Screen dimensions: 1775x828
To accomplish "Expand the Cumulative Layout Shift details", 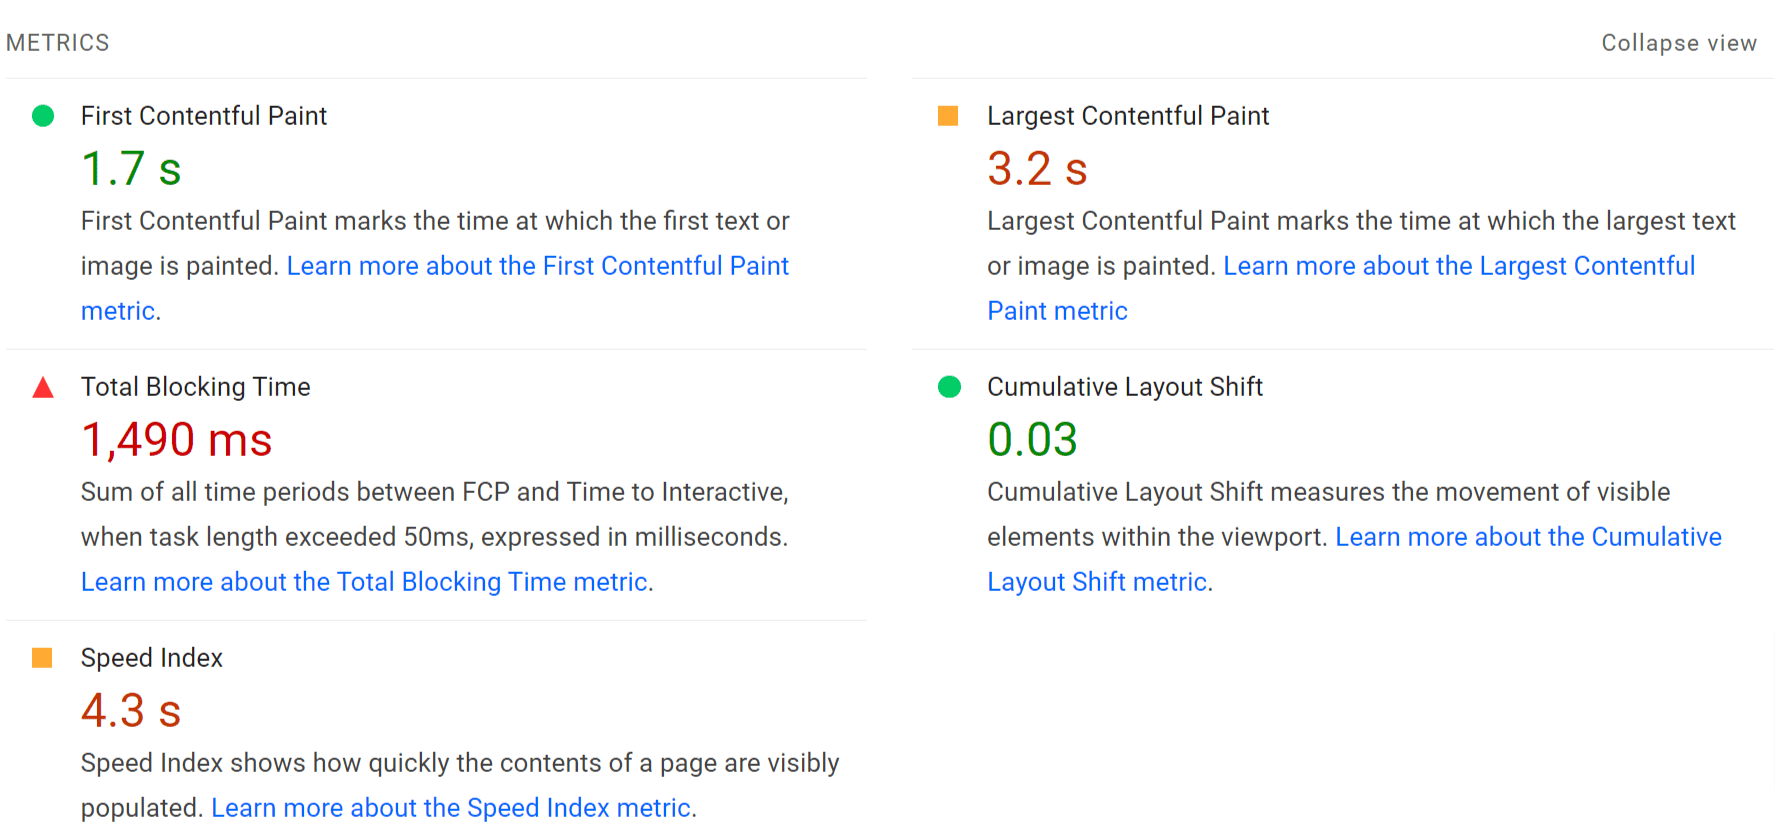I will [1124, 387].
